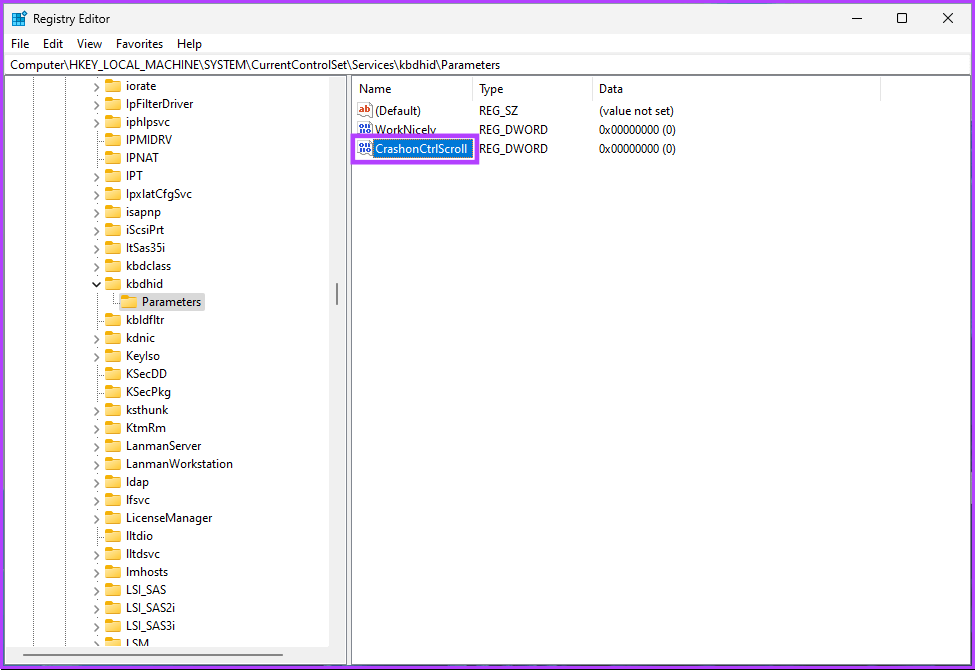This screenshot has width=975, height=670.
Task: Click the KSecPkg folder icon
Action: click(x=113, y=393)
